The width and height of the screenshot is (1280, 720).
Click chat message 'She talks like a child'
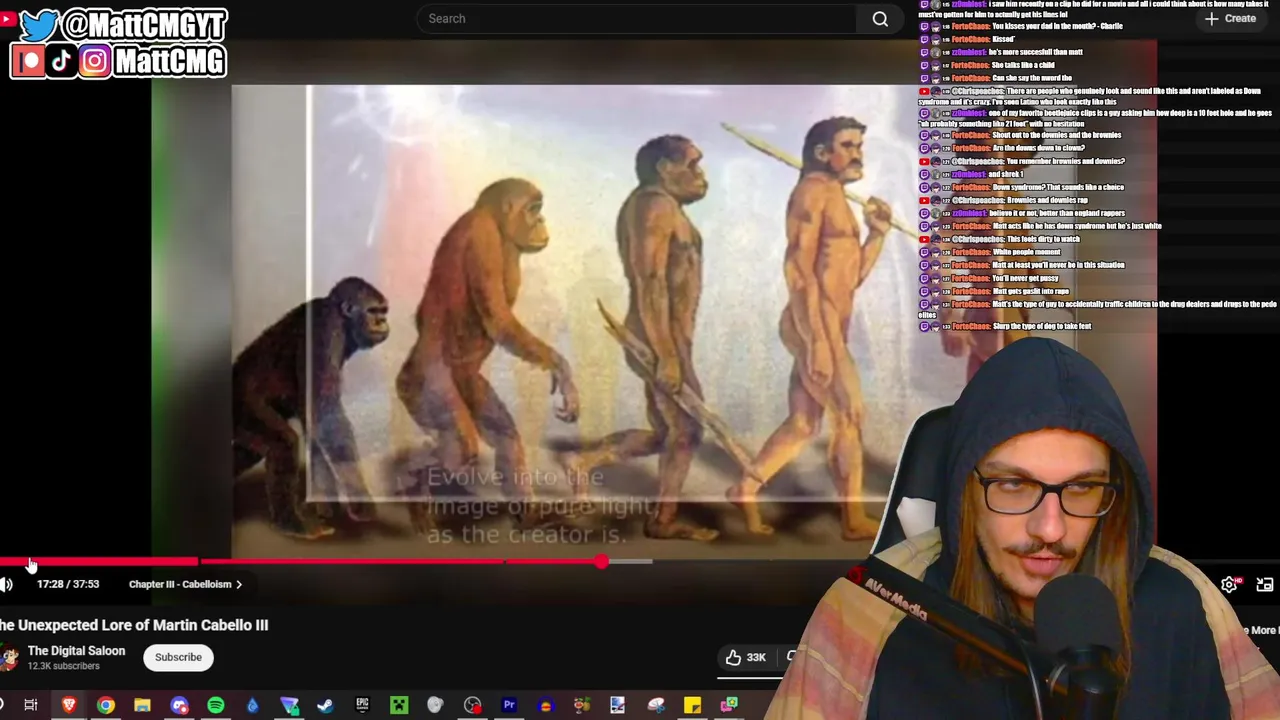[1023, 65]
